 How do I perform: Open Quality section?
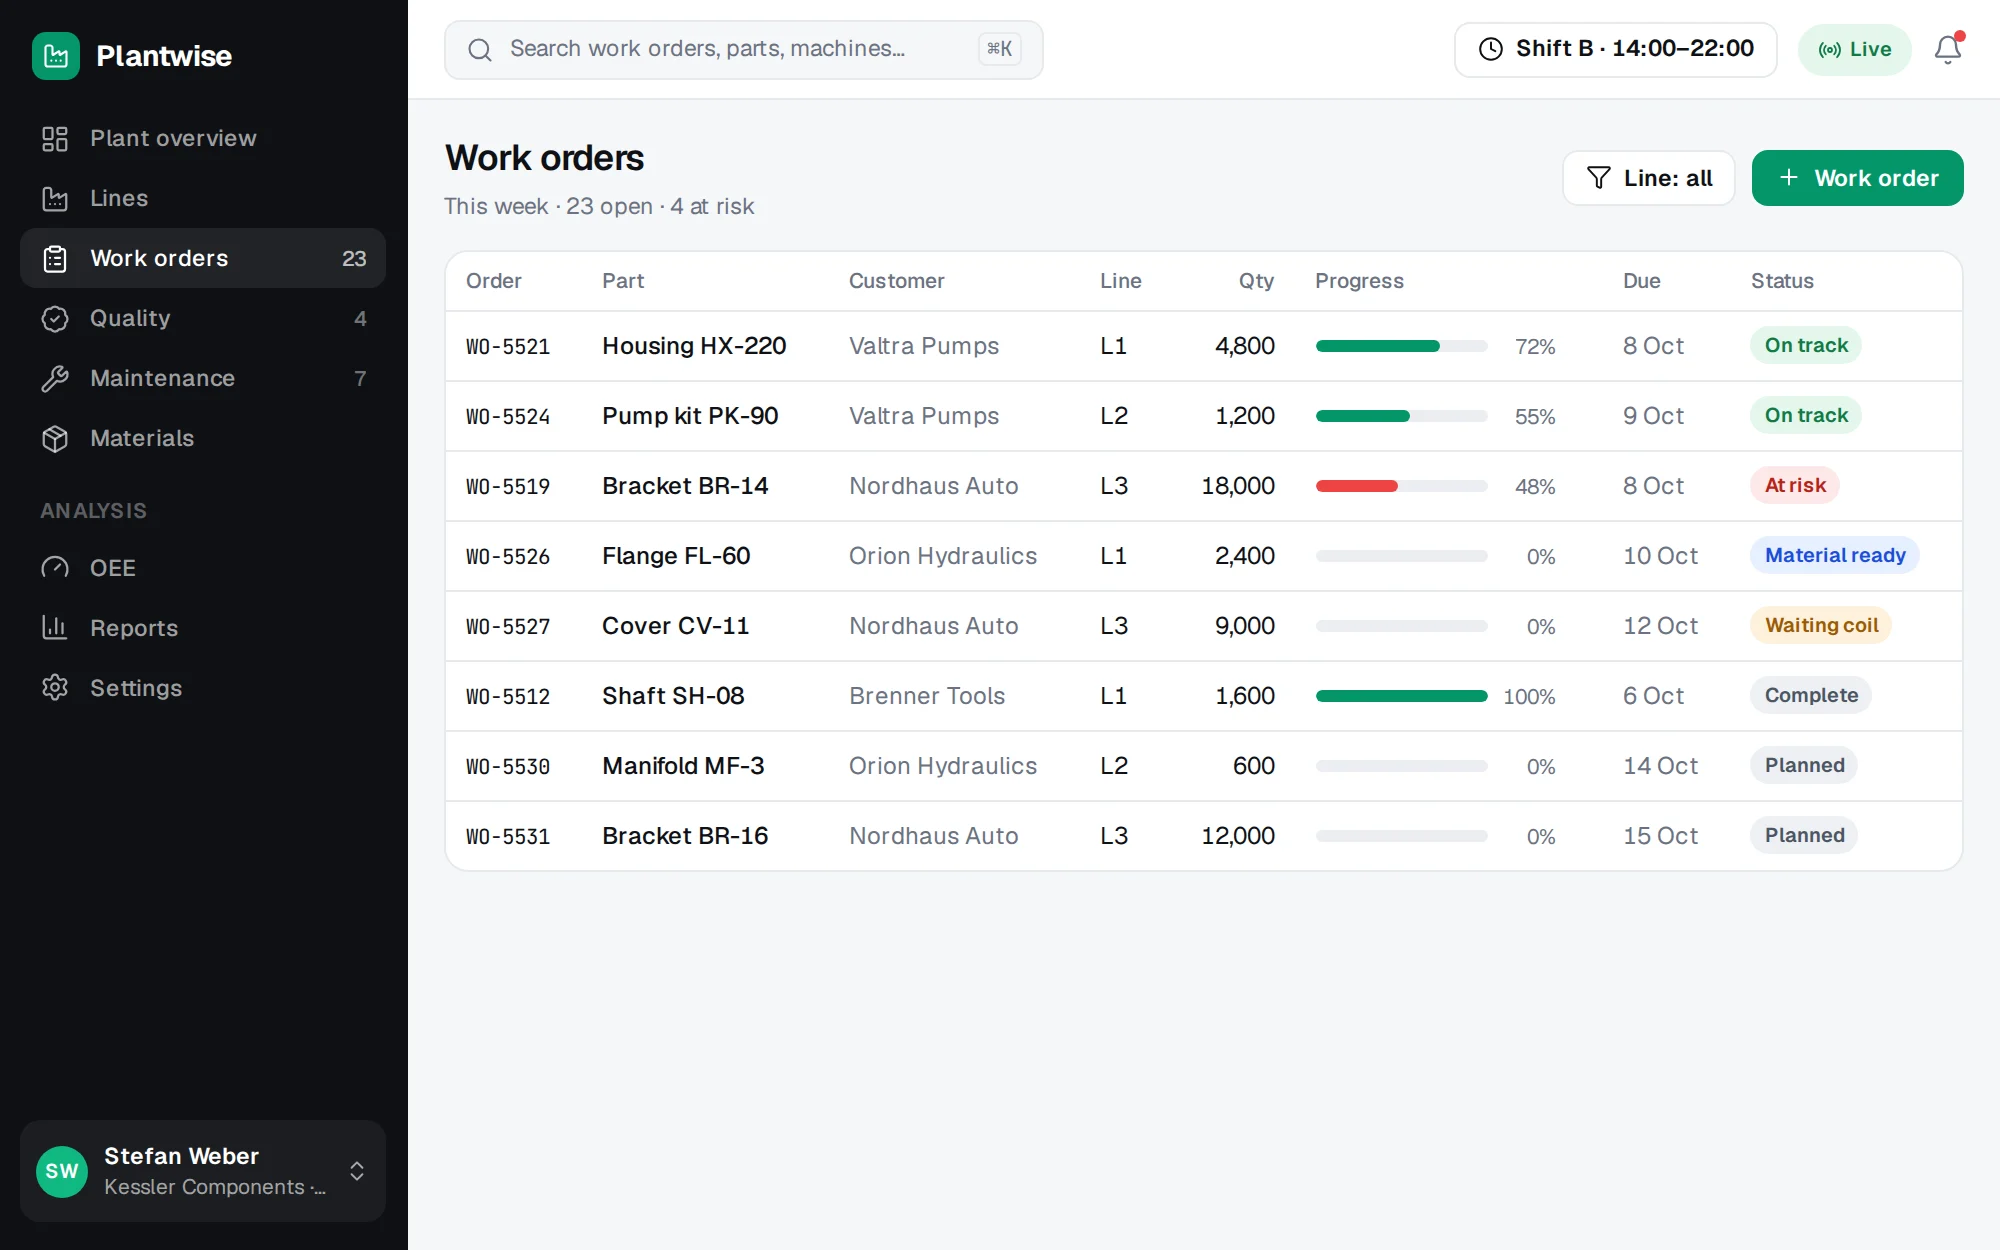click(x=203, y=318)
